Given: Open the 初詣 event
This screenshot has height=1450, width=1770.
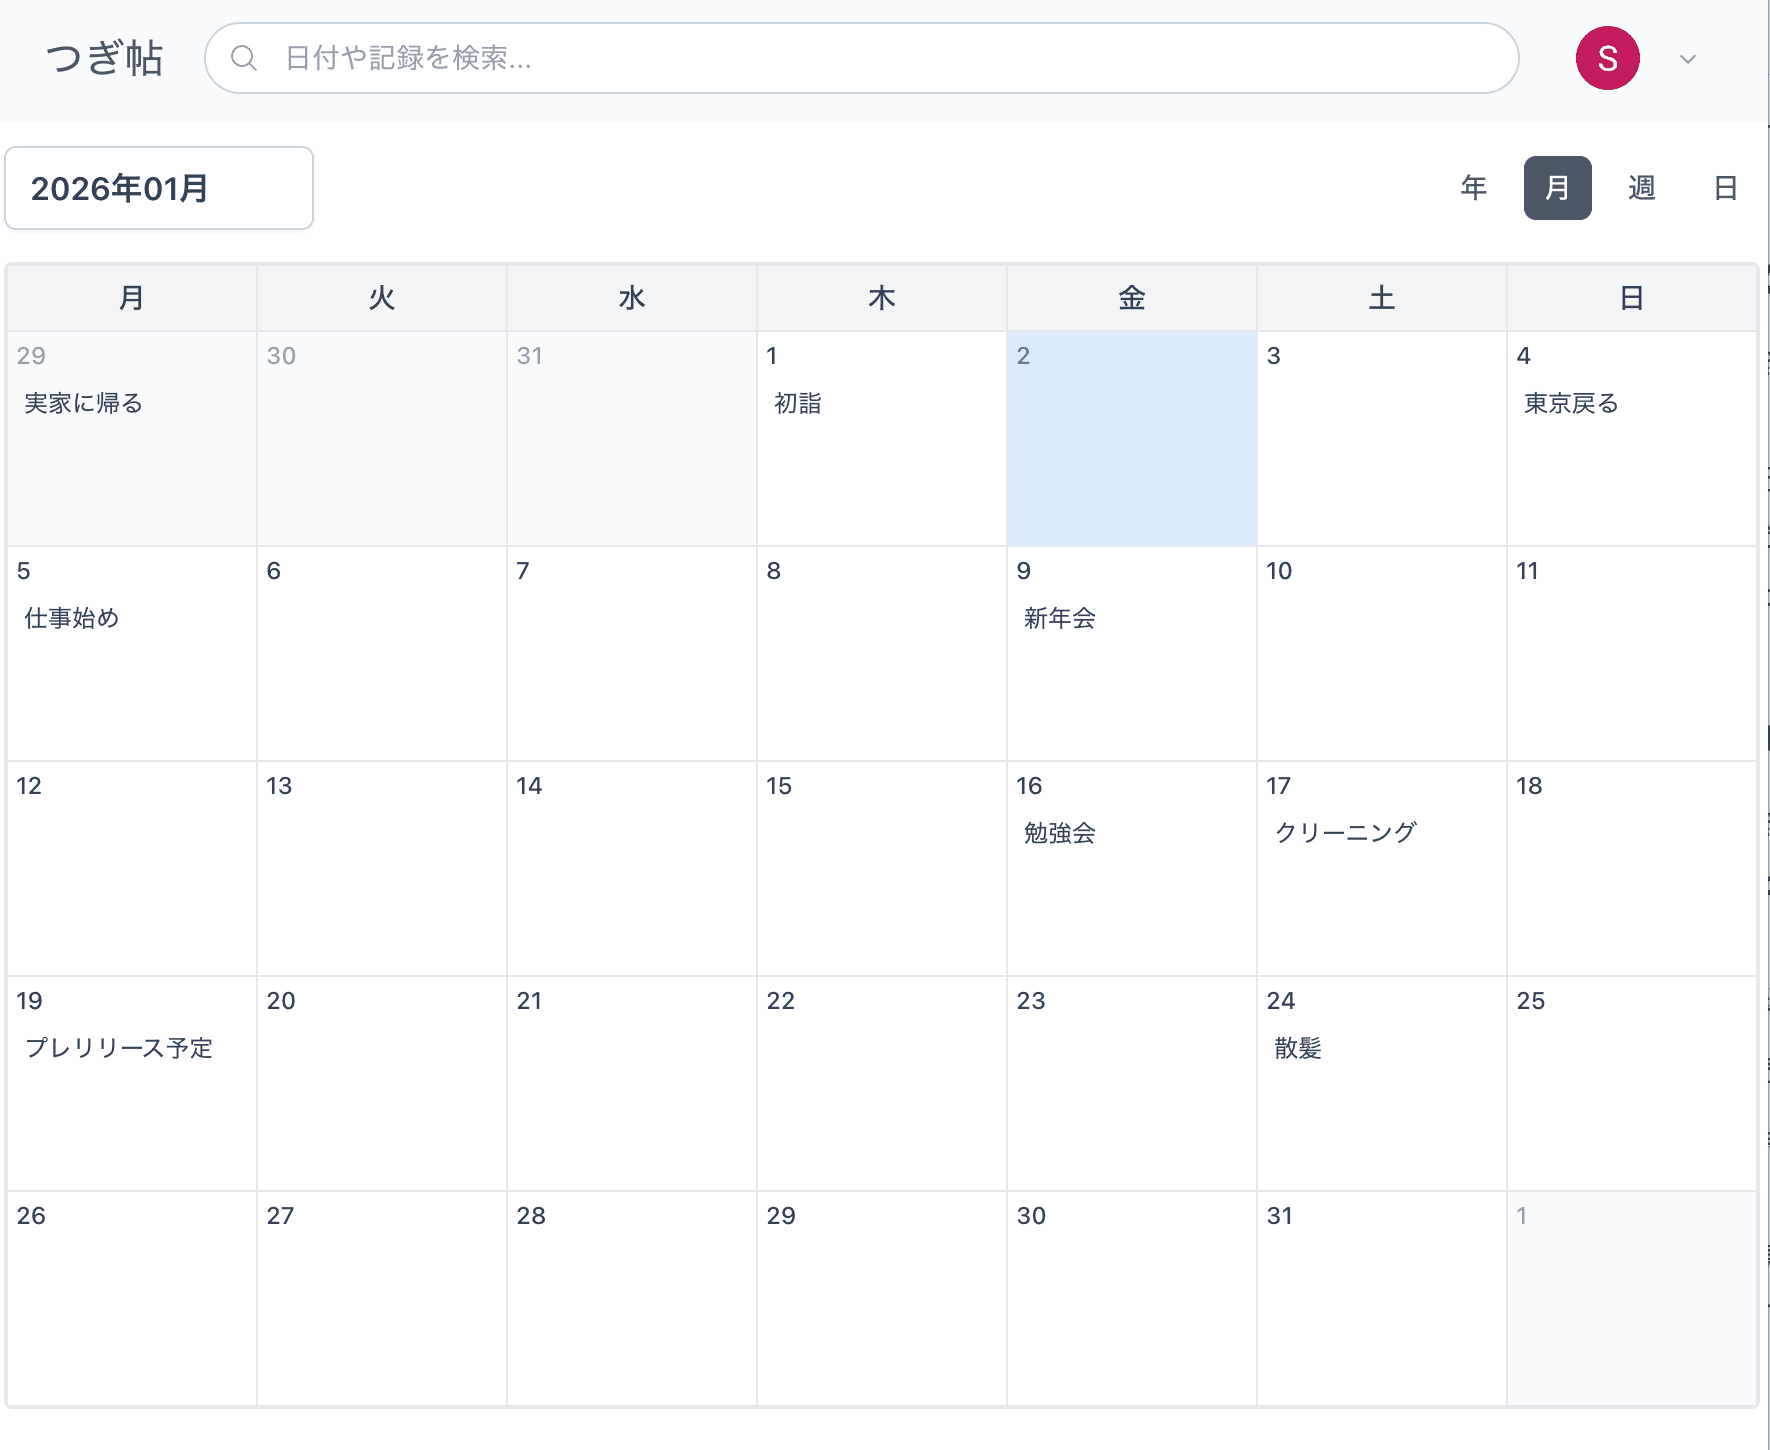Looking at the screenshot, I should (798, 403).
